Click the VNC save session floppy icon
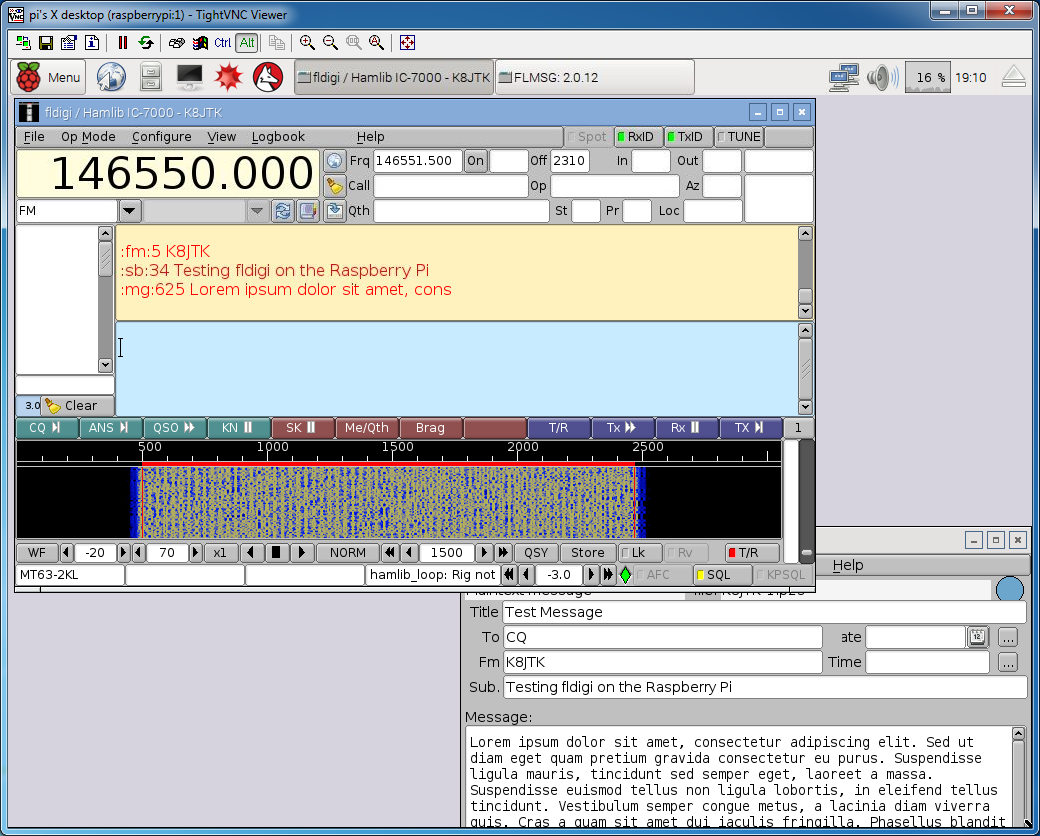 (46, 43)
